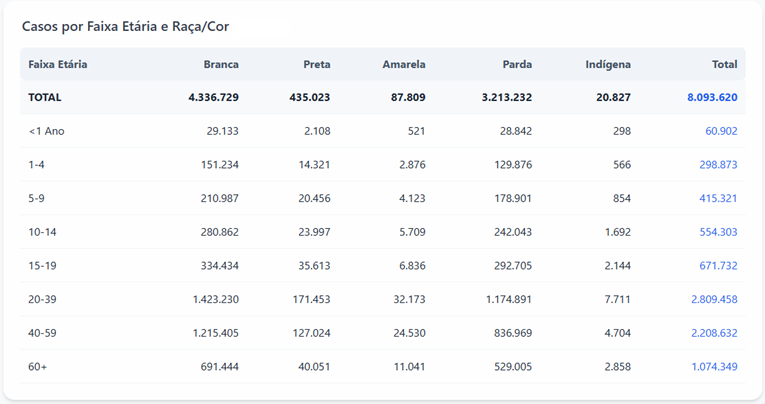Open total link 298.873 for ages 1-4
Viewport: 765px width, 404px height.
[718, 165]
